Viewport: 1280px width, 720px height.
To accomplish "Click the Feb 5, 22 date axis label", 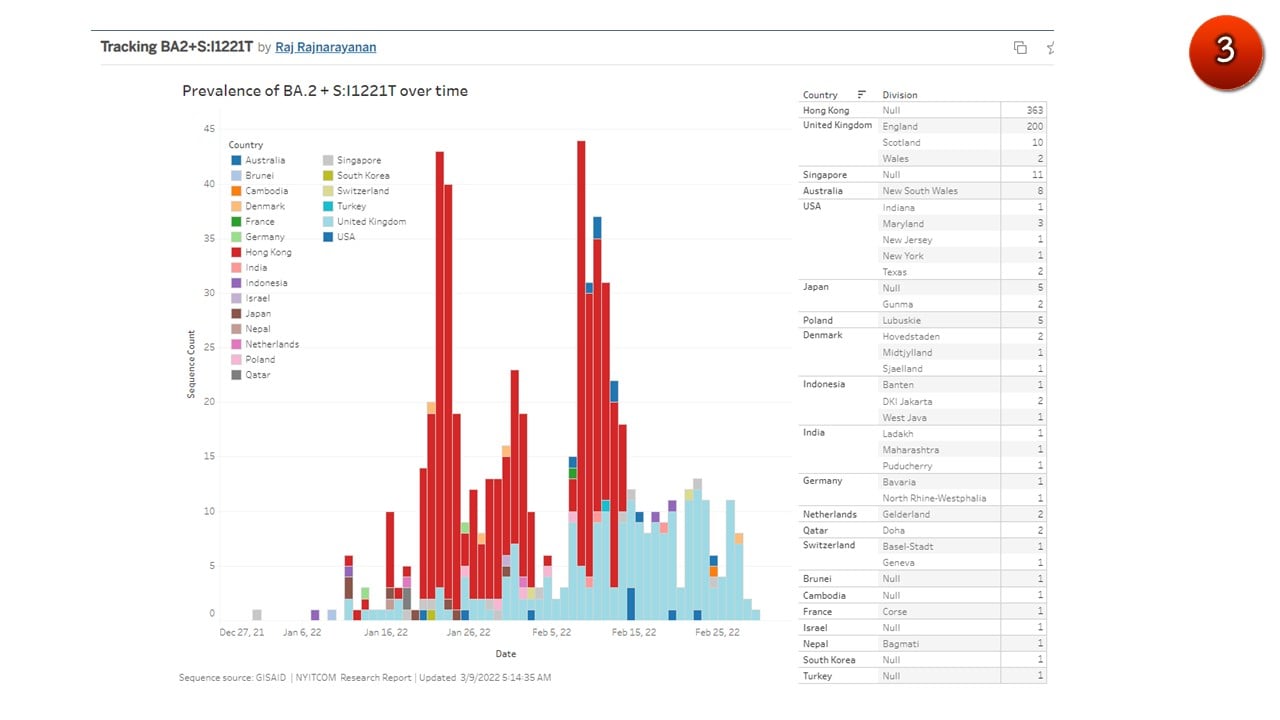I will click(x=551, y=632).
